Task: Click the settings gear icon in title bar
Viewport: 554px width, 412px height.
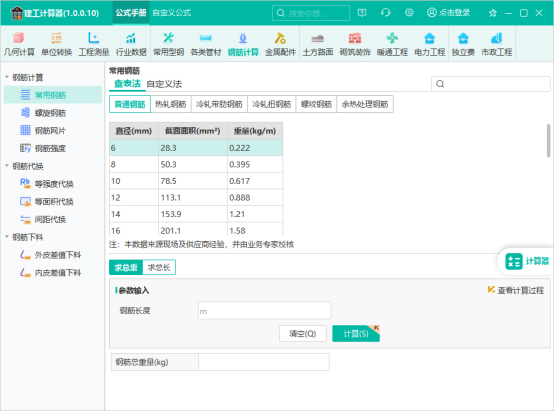Action: (409, 13)
